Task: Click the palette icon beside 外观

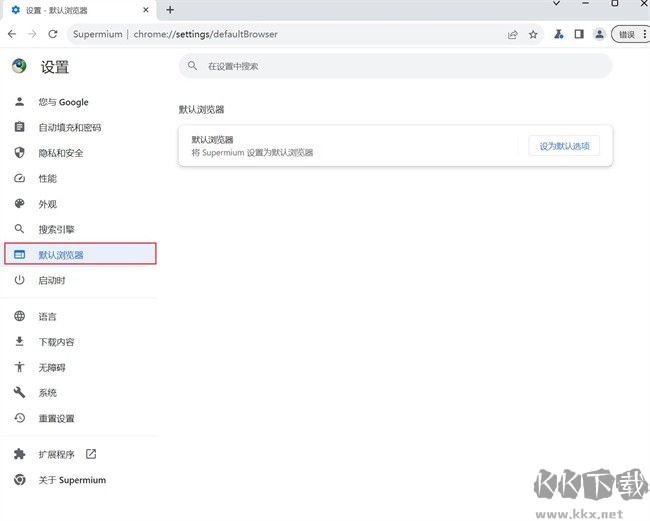Action: (19, 204)
